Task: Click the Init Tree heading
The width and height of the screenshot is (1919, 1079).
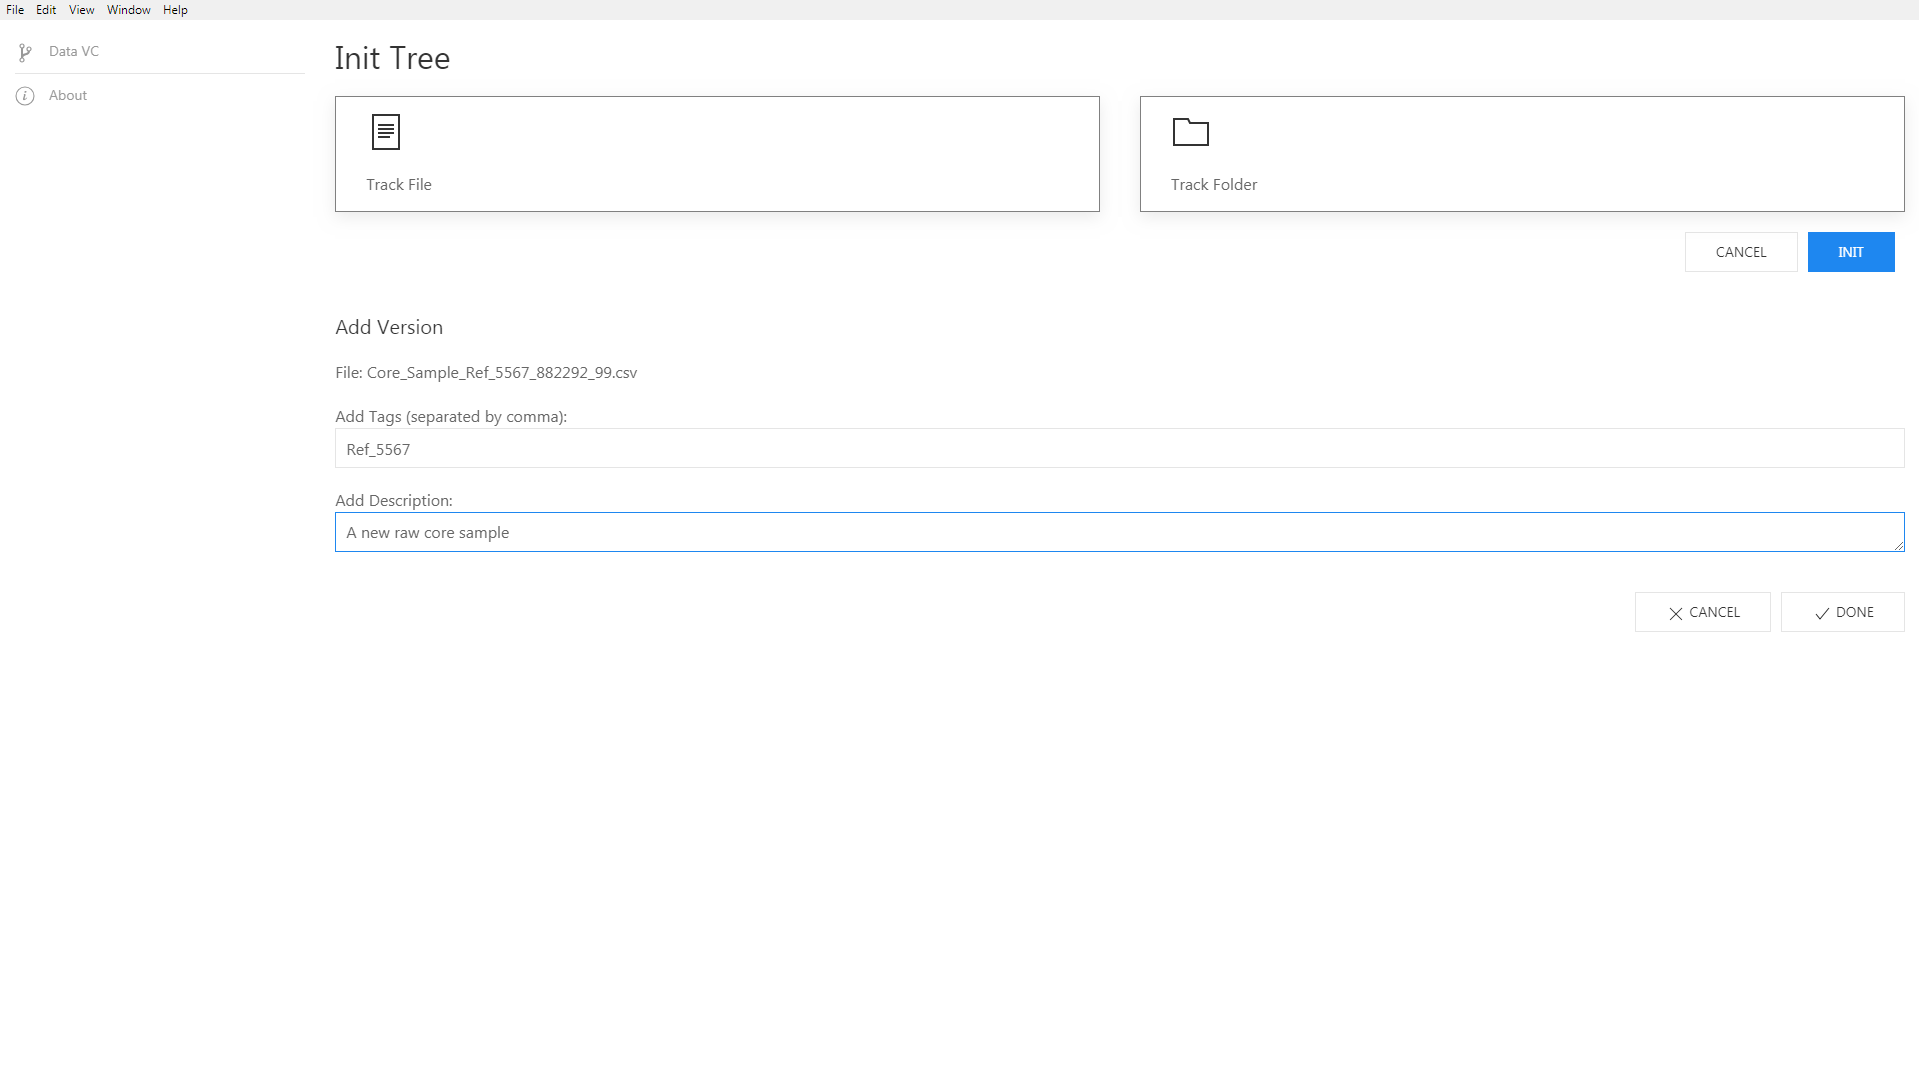Action: click(392, 58)
